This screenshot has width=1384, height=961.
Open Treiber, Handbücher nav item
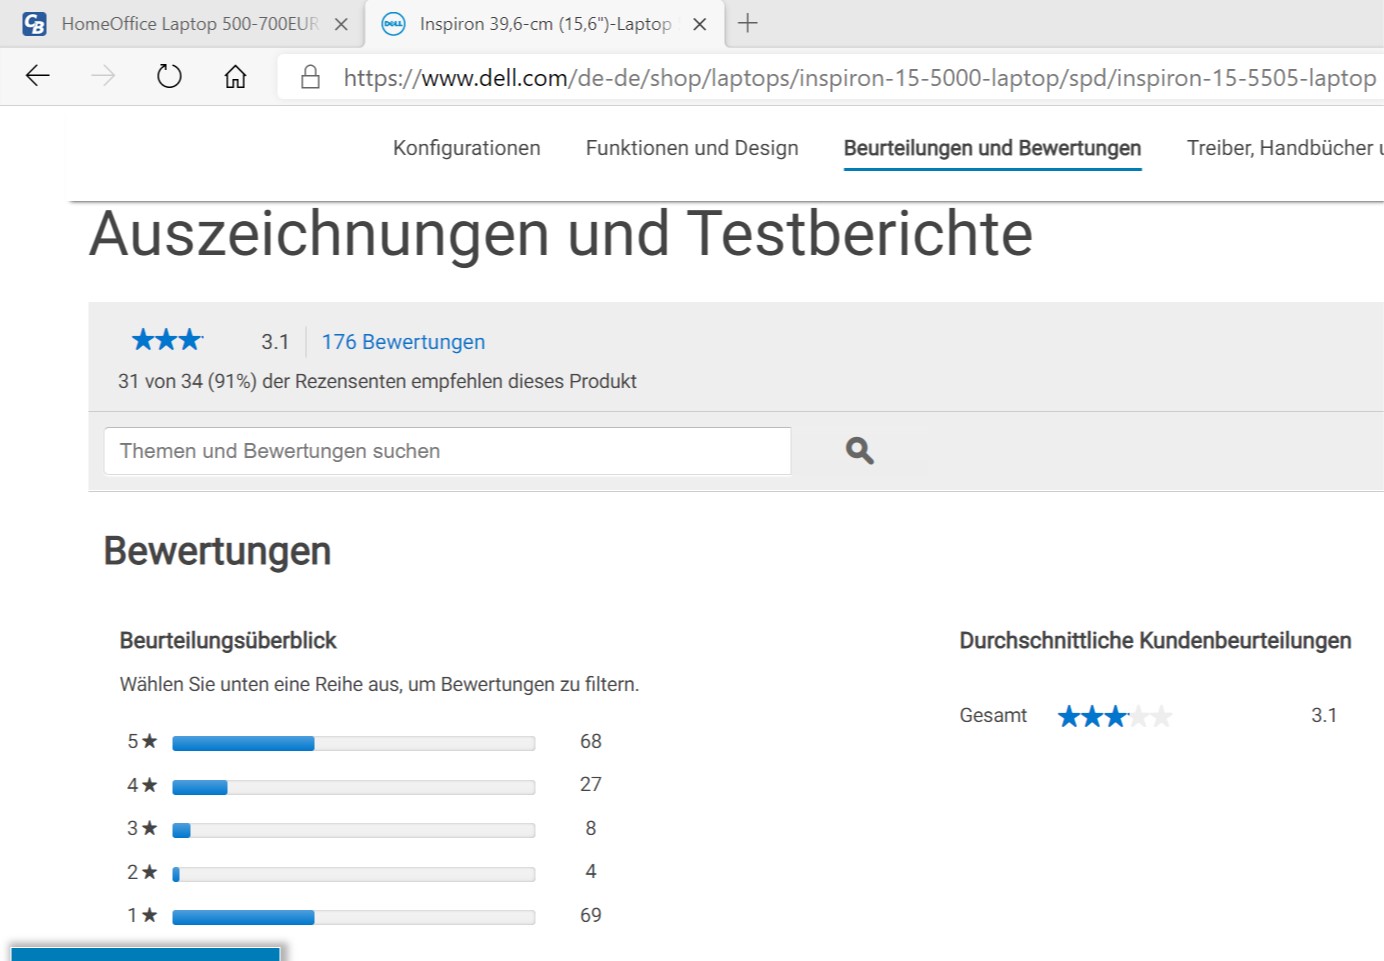[x=1284, y=148]
